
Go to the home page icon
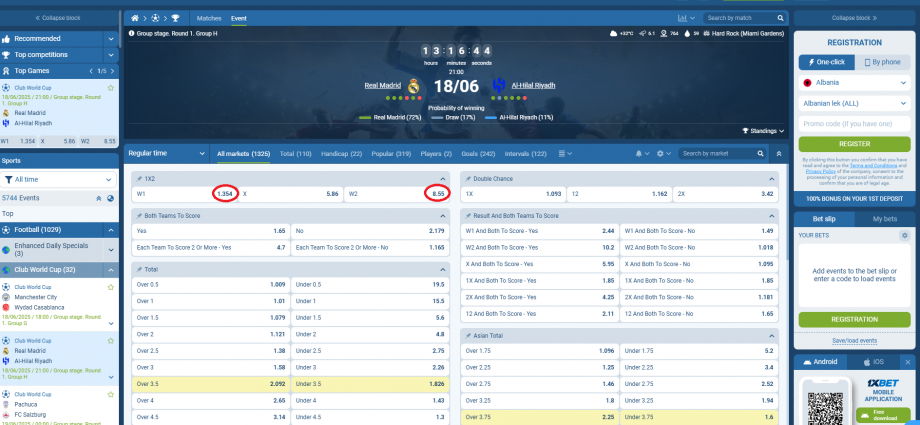(135, 18)
